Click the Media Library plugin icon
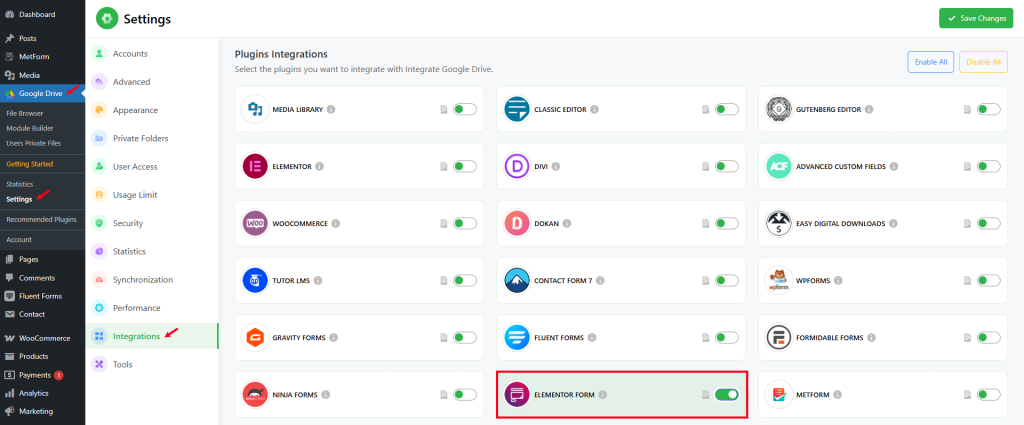This screenshot has height=425, width=1024. [255, 110]
